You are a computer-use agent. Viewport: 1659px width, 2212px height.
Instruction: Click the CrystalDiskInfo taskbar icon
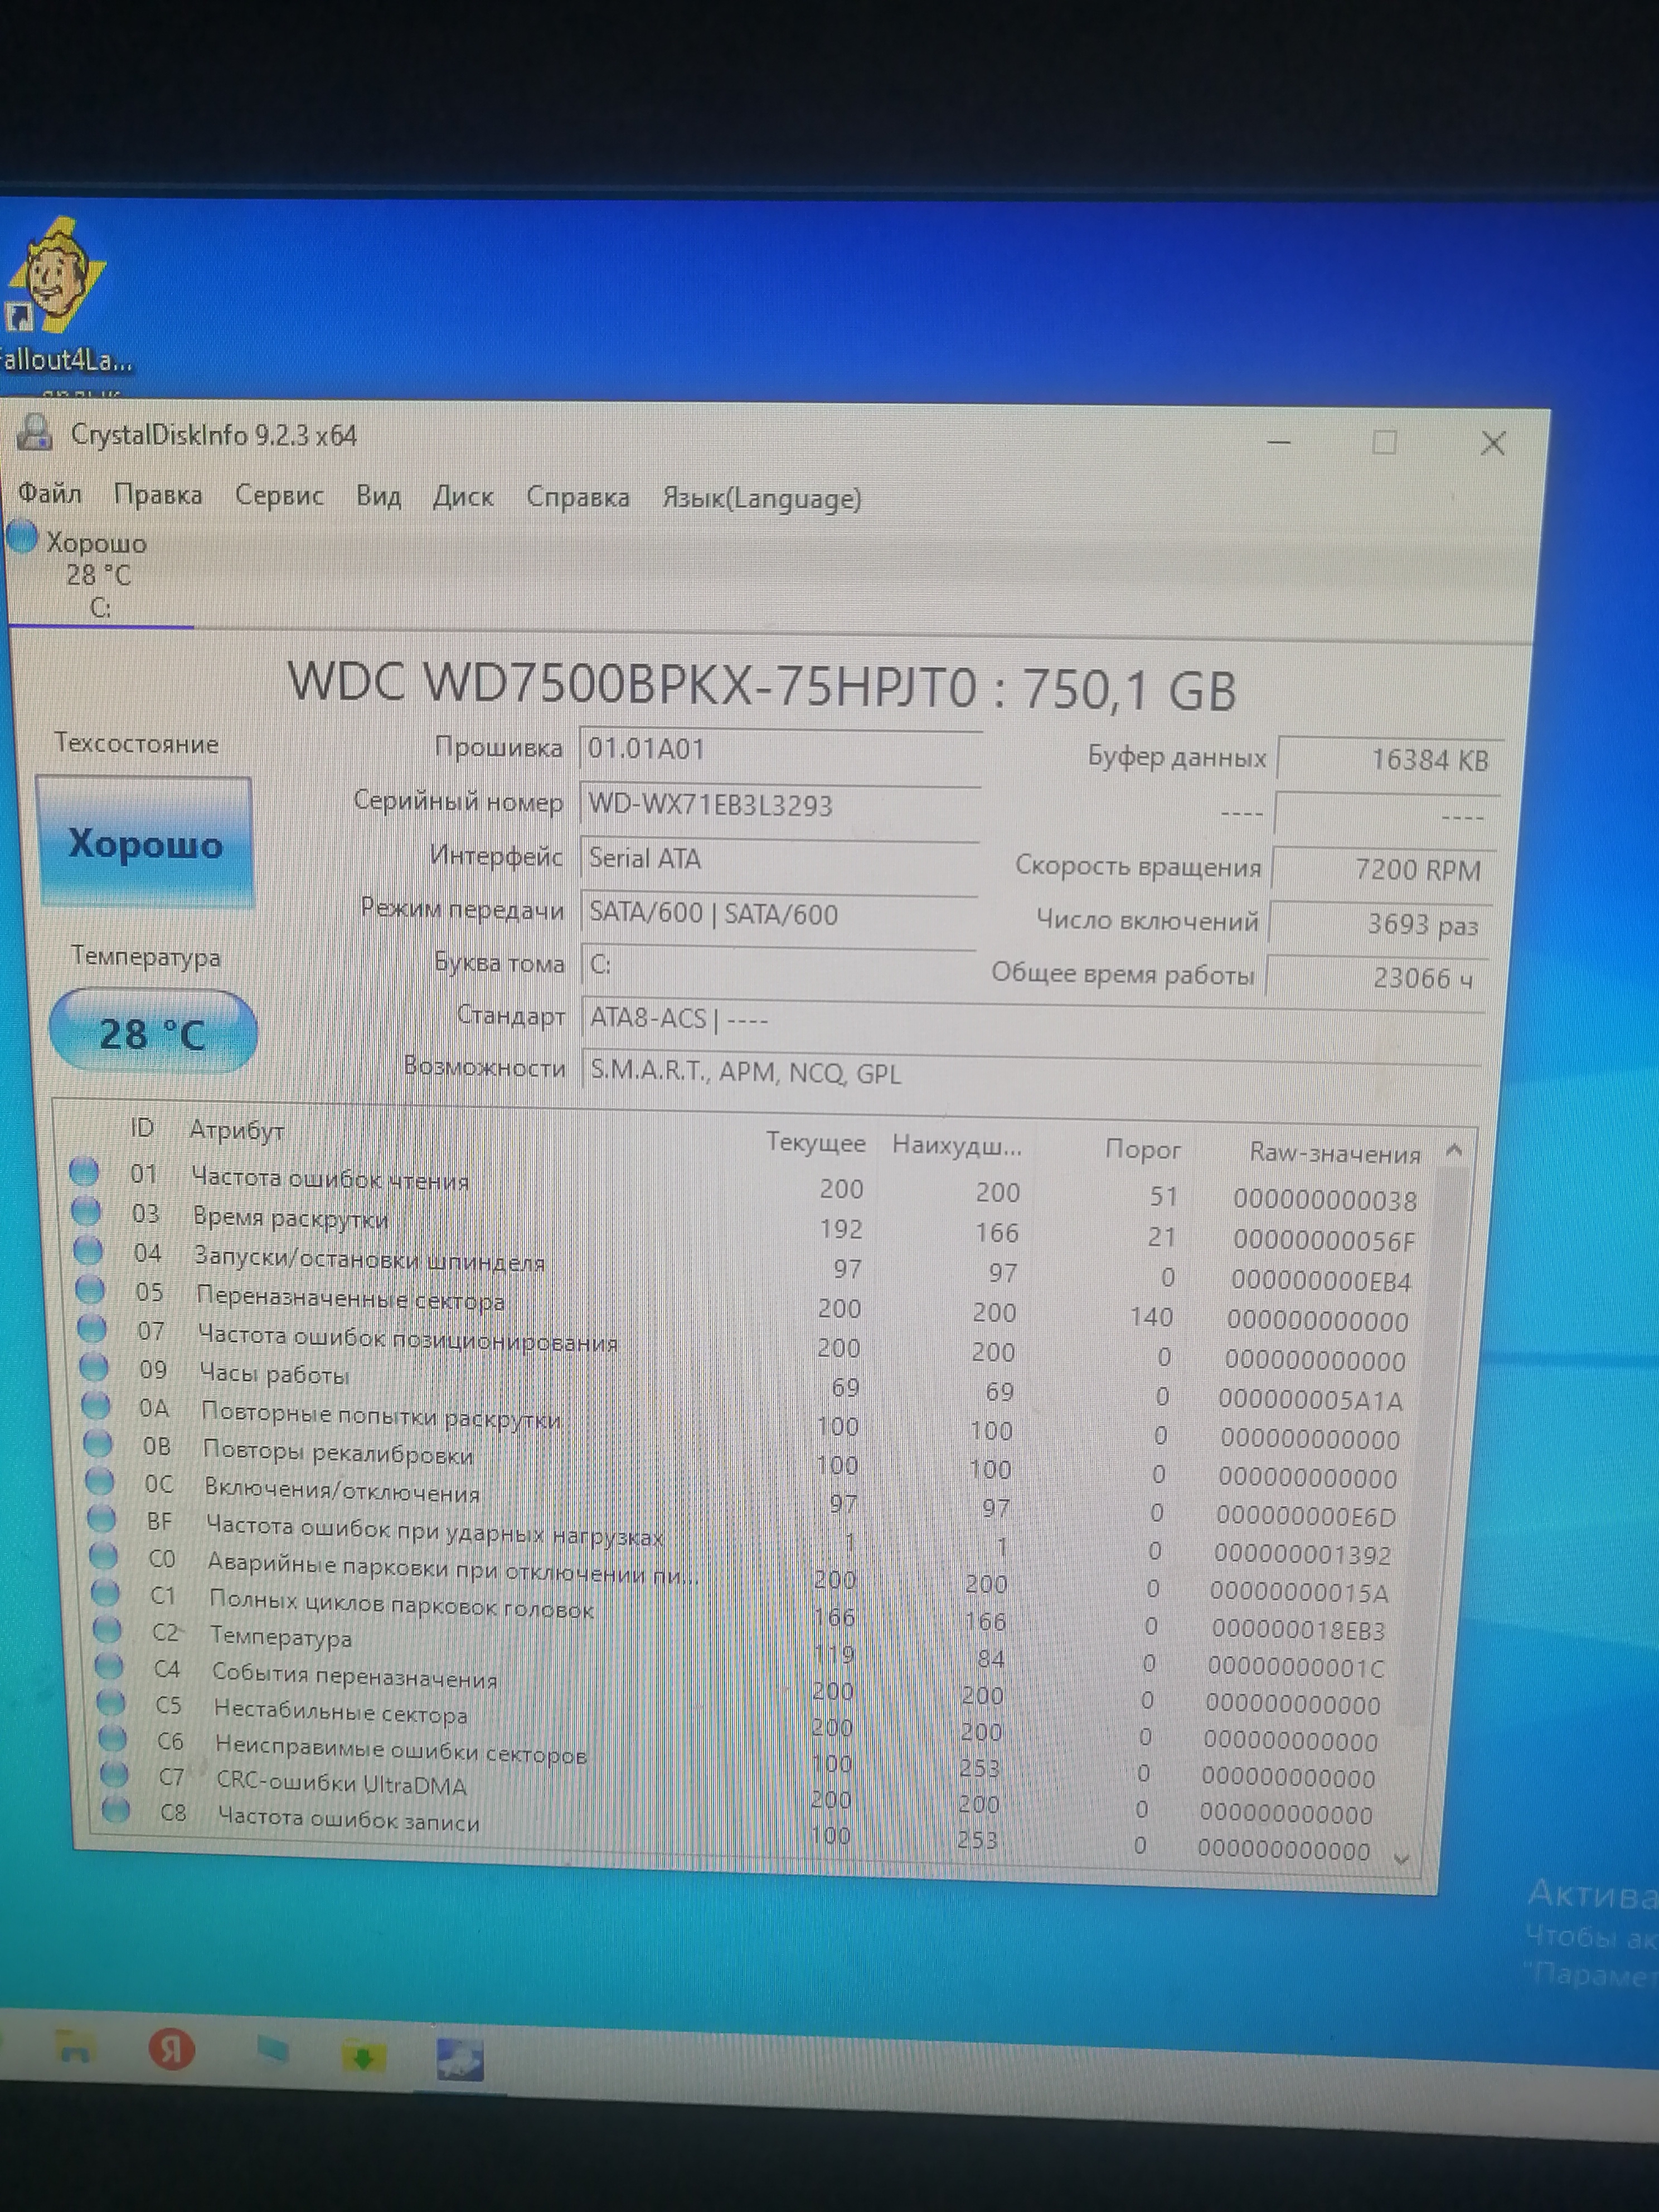459,2060
